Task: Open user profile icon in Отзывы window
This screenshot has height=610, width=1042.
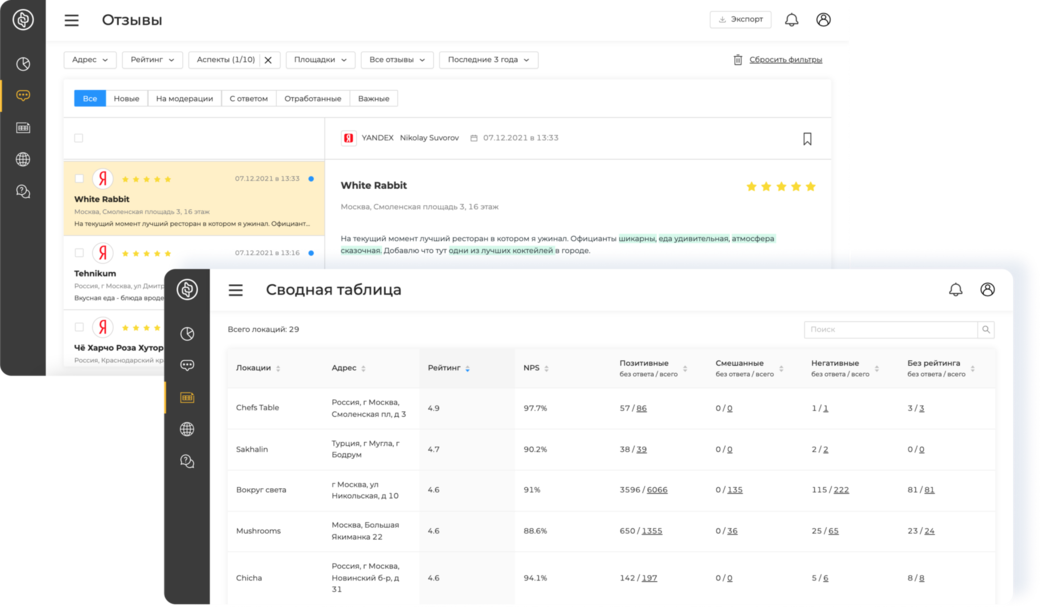Action: point(823,20)
